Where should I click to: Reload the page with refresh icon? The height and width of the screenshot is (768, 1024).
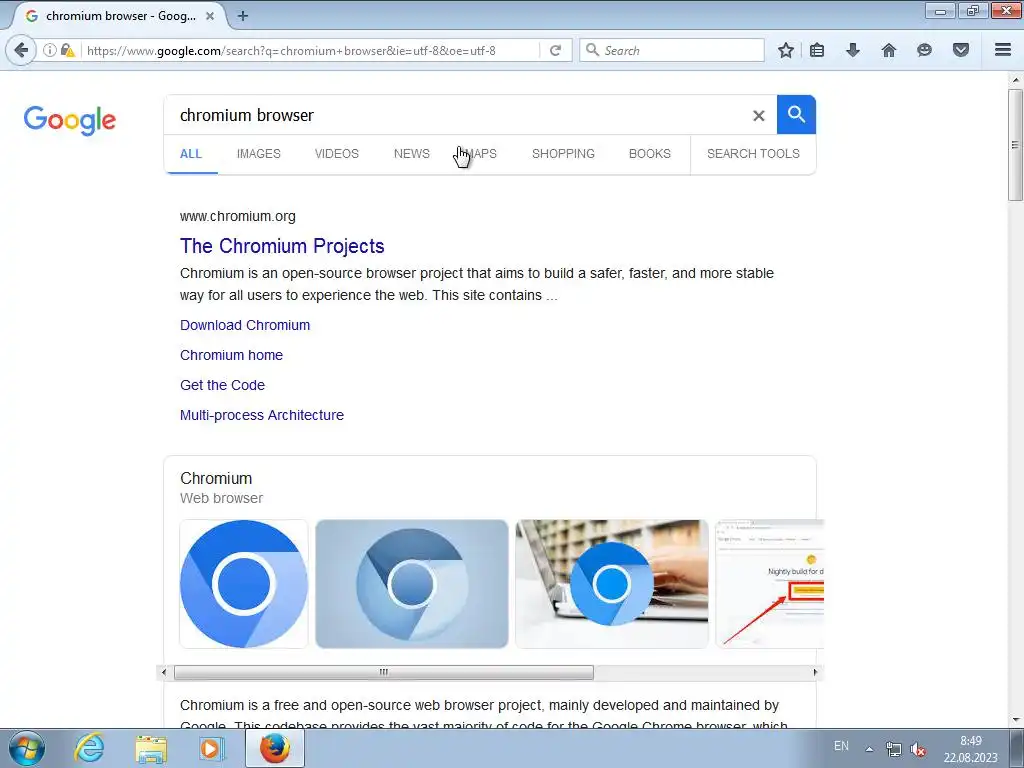click(556, 50)
